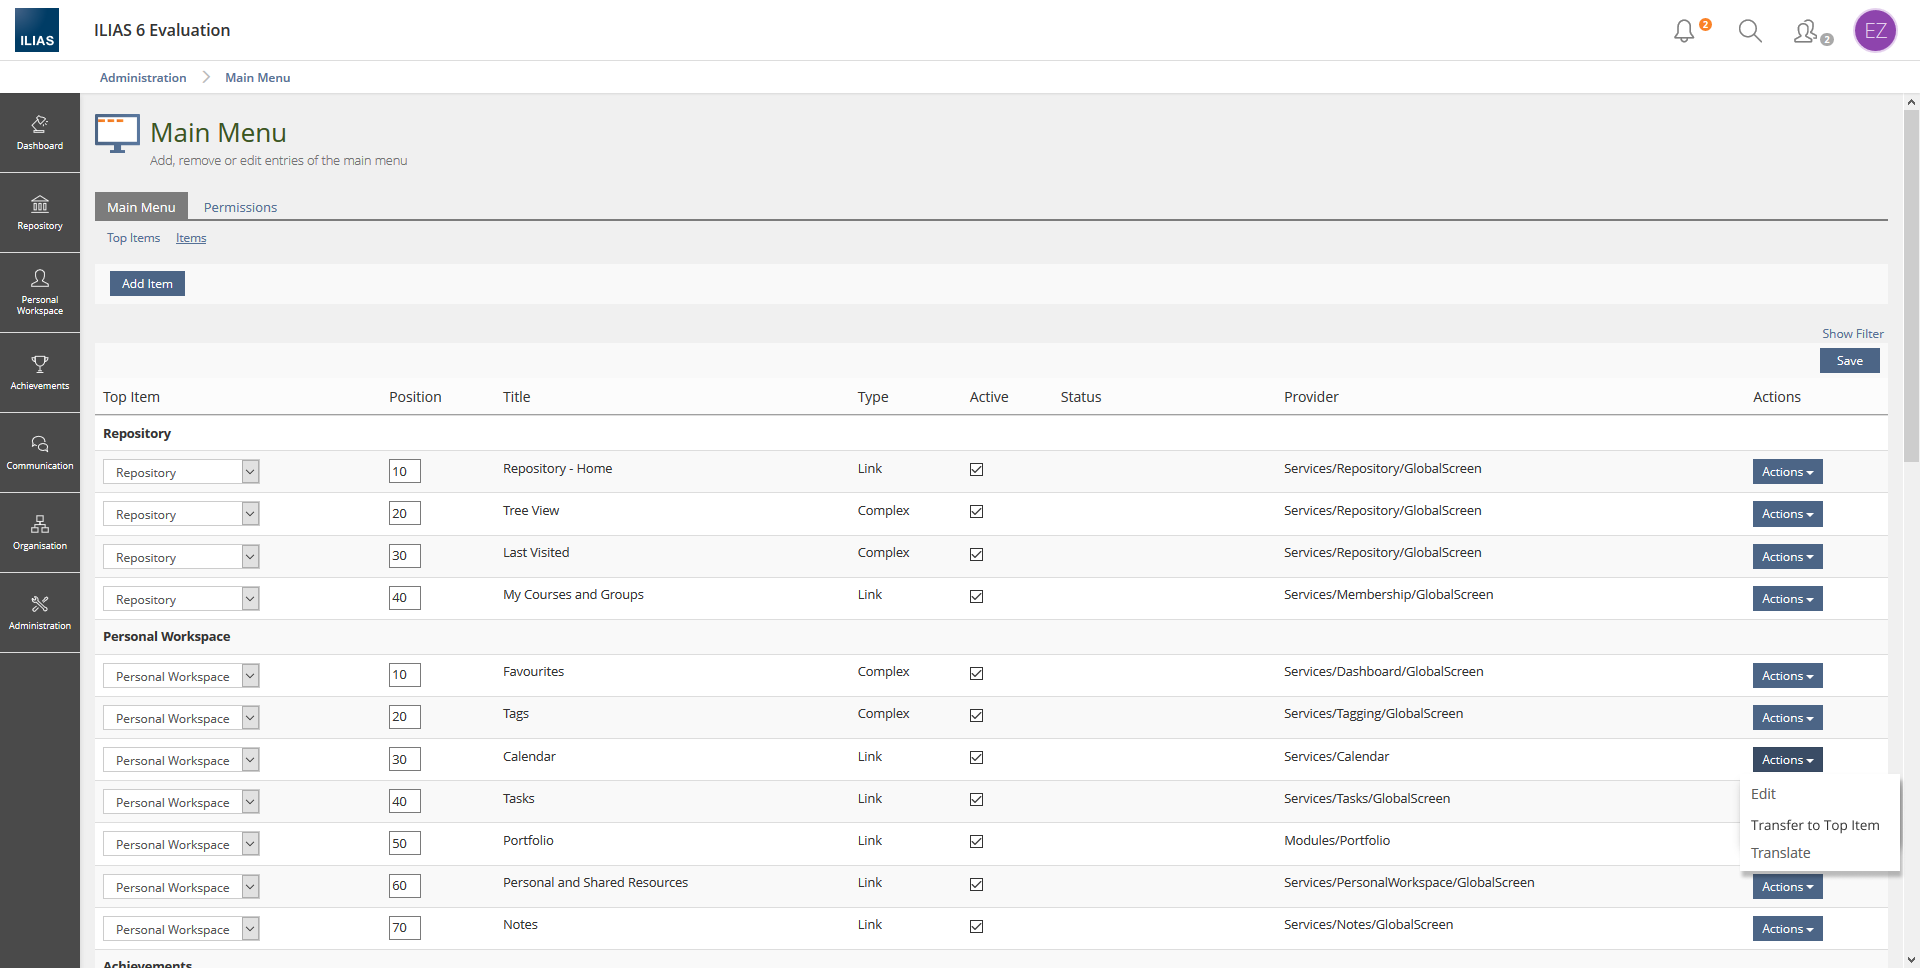Open the Achievements trophy icon
The width and height of the screenshot is (1920, 968).
pyautogui.click(x=40, y=372)
